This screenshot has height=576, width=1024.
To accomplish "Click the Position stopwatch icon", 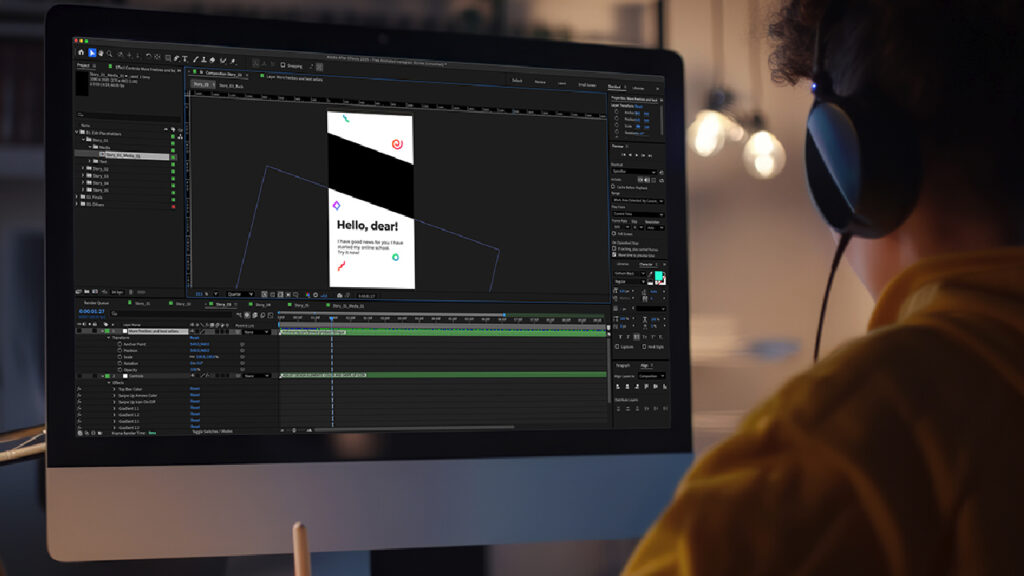I will (x=120, y=350).
